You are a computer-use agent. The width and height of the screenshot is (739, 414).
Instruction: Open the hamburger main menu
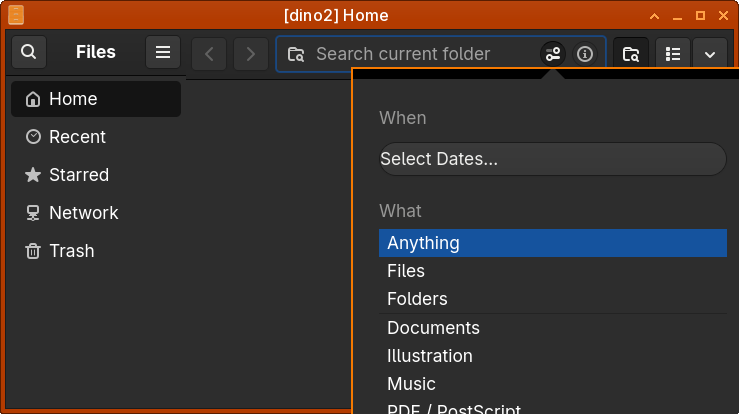(x=163, y=53)
